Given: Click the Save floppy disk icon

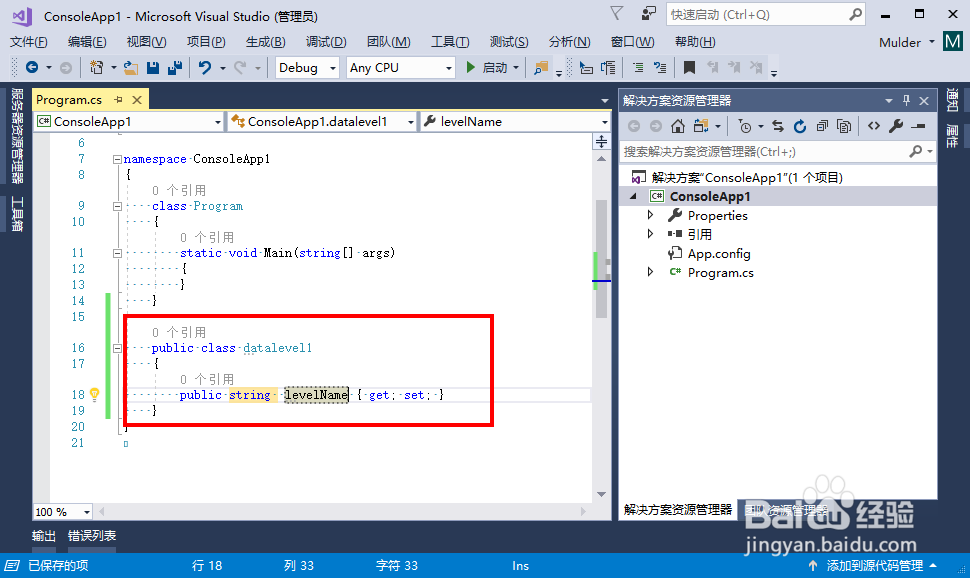Looking at the screenshot, I should pos(153,67).
